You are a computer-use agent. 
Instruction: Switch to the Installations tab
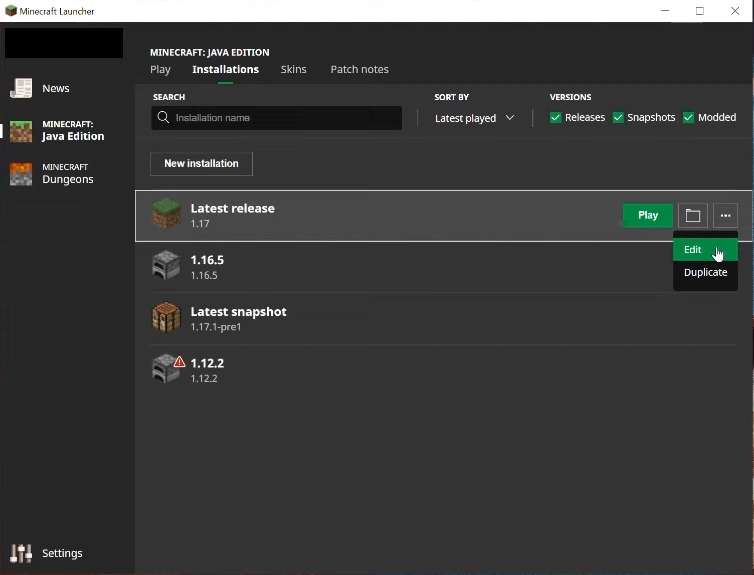click(226, 69)
